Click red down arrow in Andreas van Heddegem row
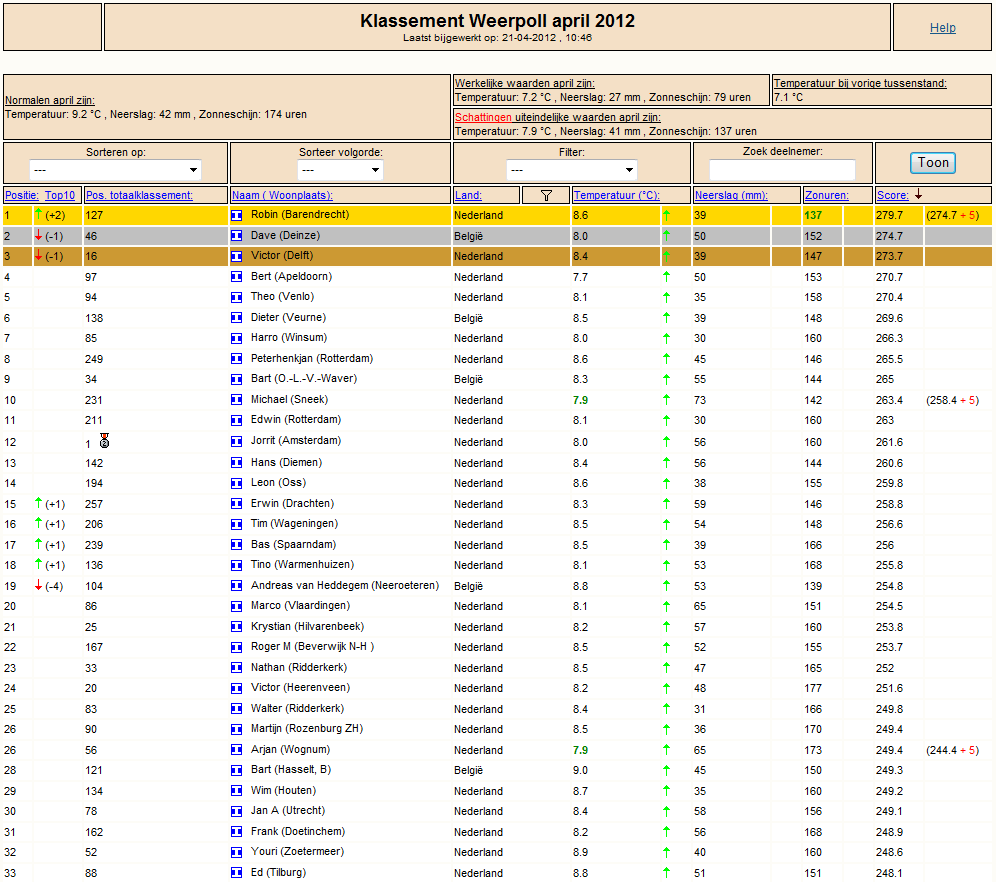 pyautogui.click(x=39, y=585)
